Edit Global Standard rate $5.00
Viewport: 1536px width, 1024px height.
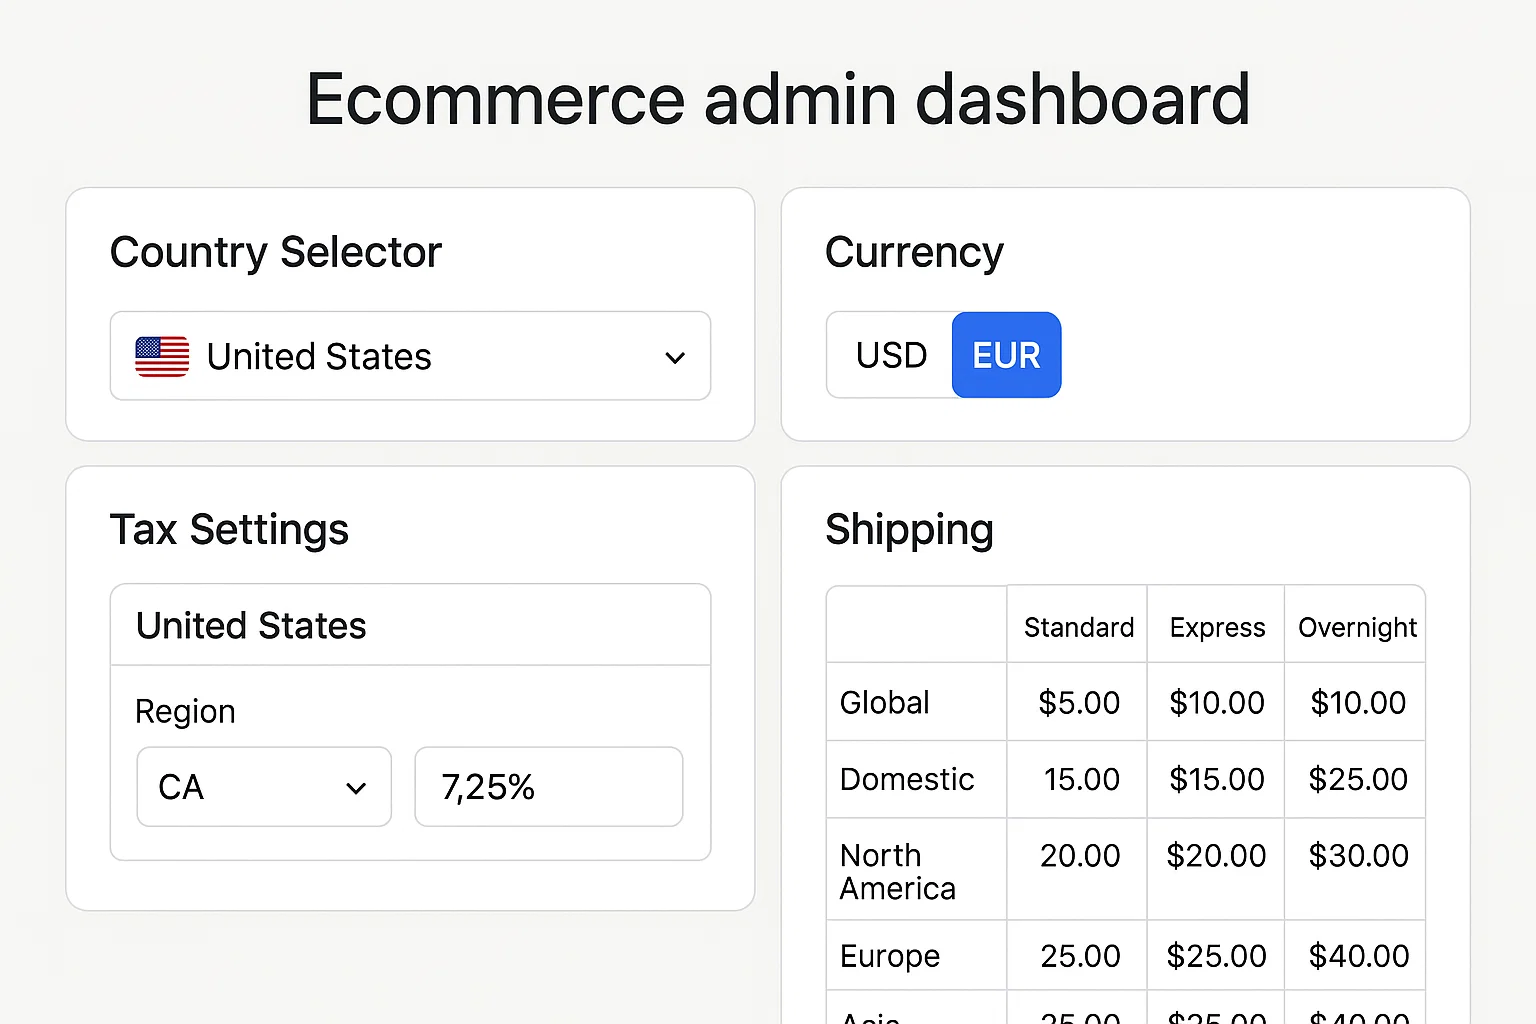point(1078,702)
